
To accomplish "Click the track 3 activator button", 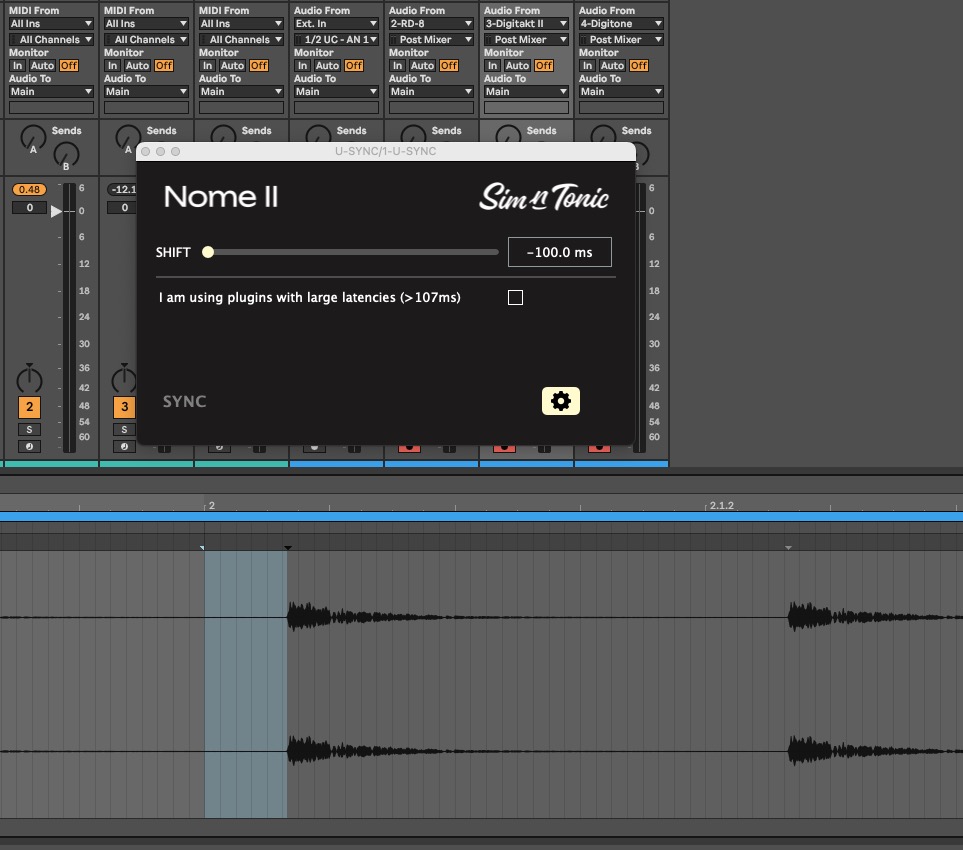I will click(124, 407).
